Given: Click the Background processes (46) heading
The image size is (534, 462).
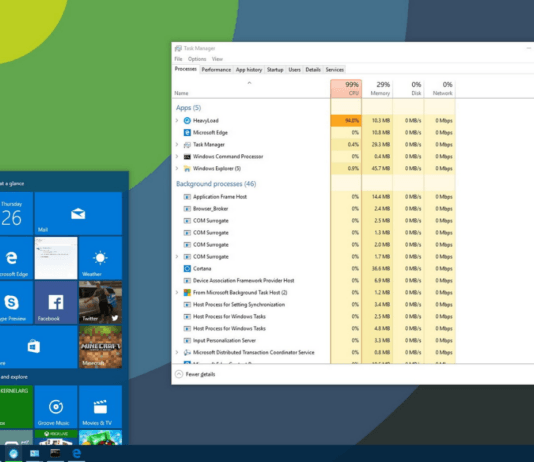Looking at the screenshot, I should coord(216,184).
